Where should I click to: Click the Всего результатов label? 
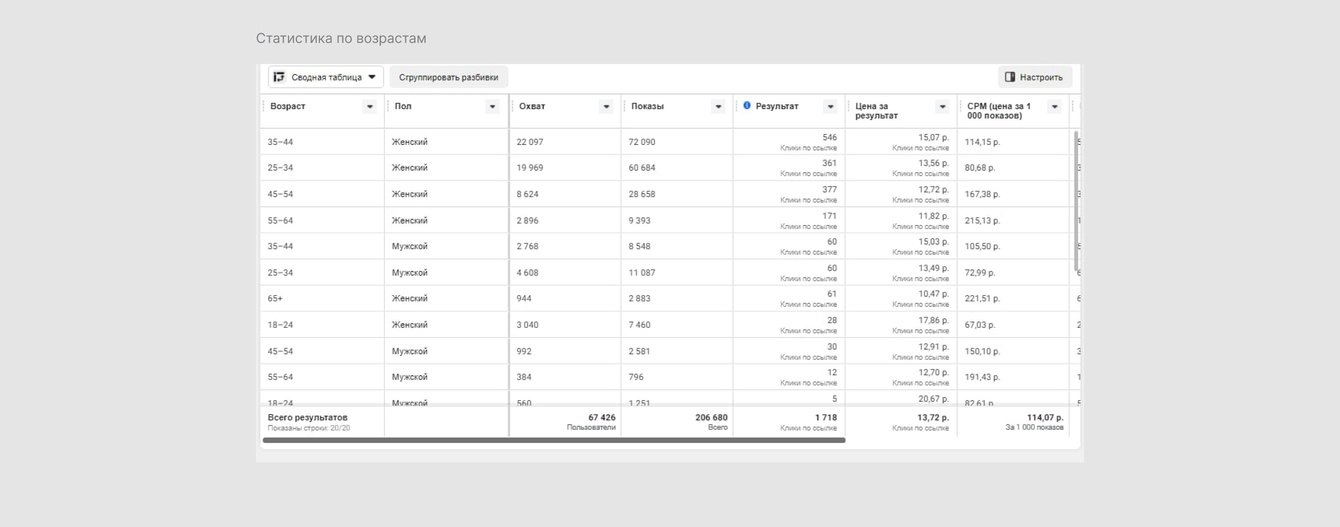click(x=308, y=417)
